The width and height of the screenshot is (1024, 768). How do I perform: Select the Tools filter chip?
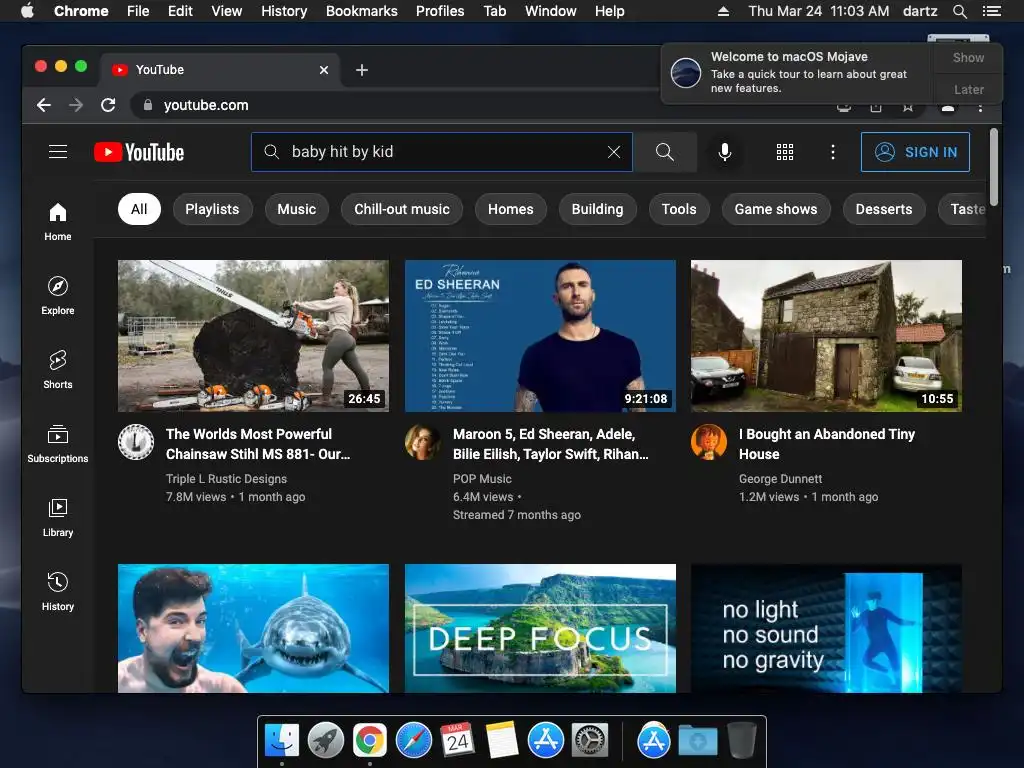point(679,210)
